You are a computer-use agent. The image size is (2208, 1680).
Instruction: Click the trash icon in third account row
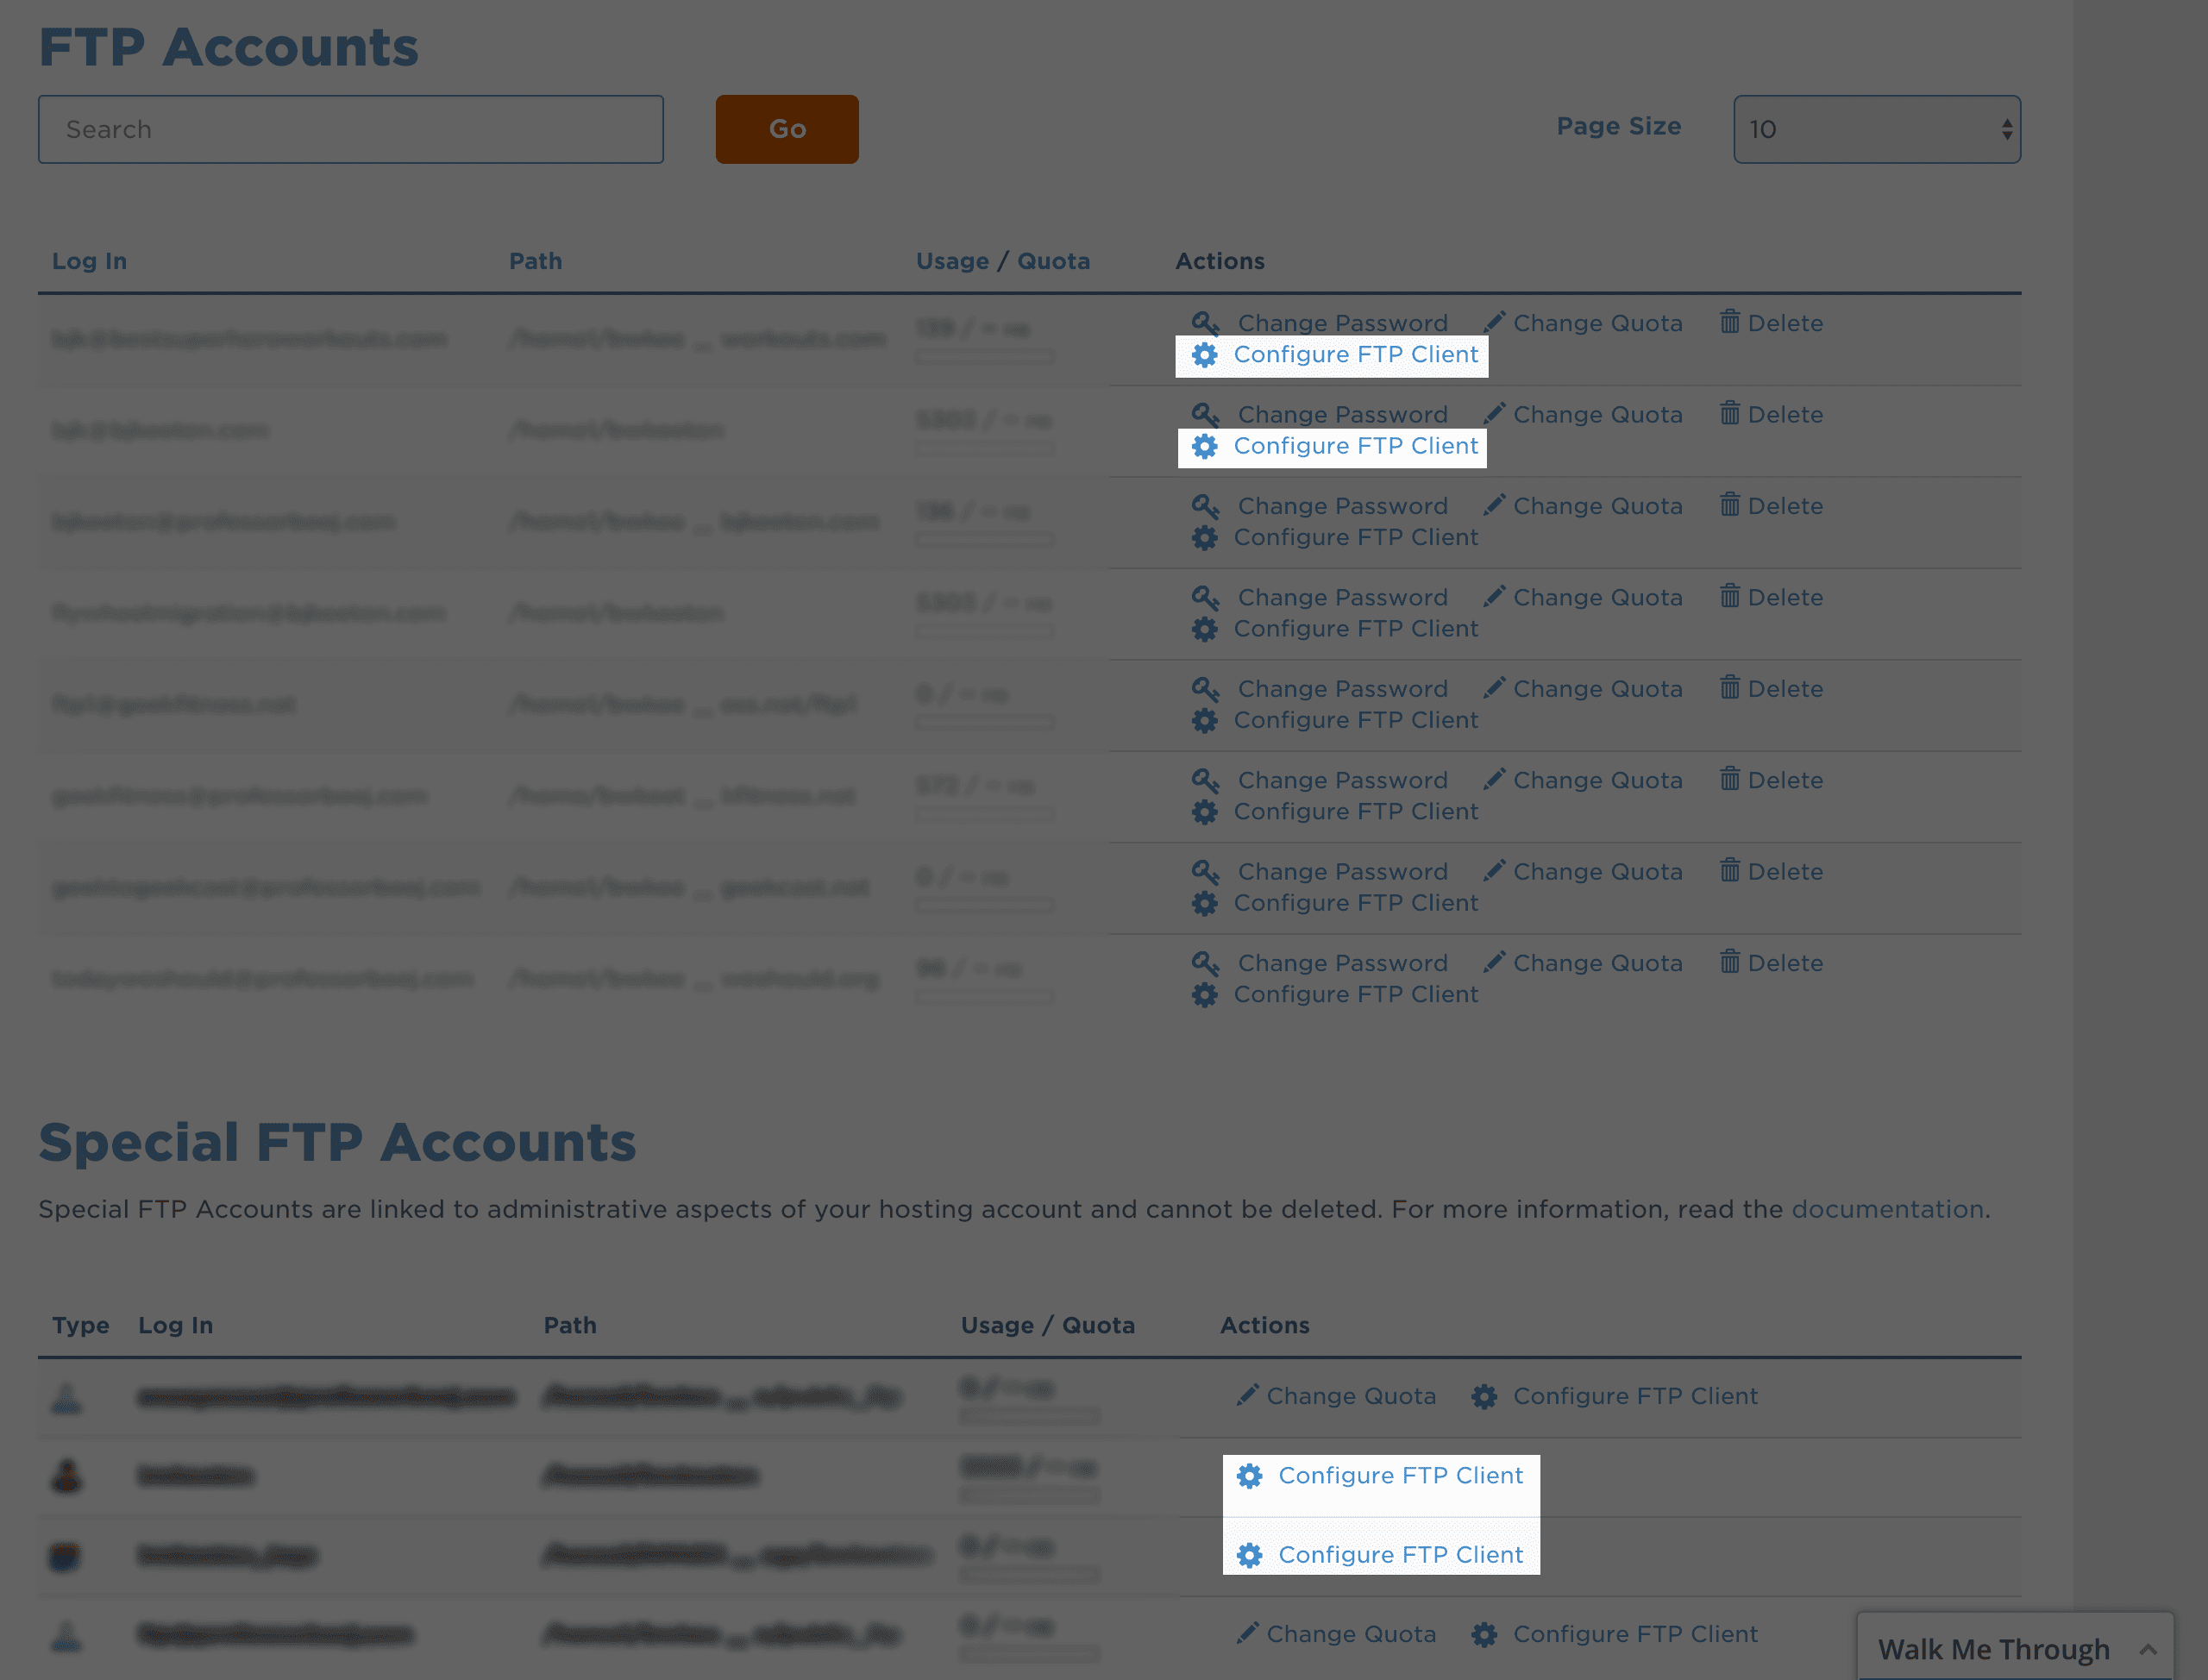(x=1729, y=505)
